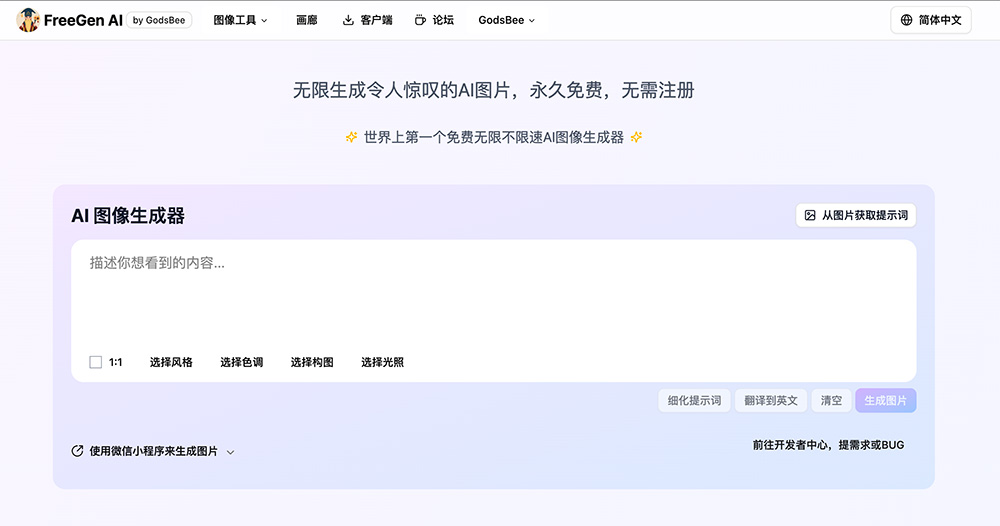The image size is (1000, 526).
Task: Click the image icon in 从图片获取提示词
Action: point(810,215)
